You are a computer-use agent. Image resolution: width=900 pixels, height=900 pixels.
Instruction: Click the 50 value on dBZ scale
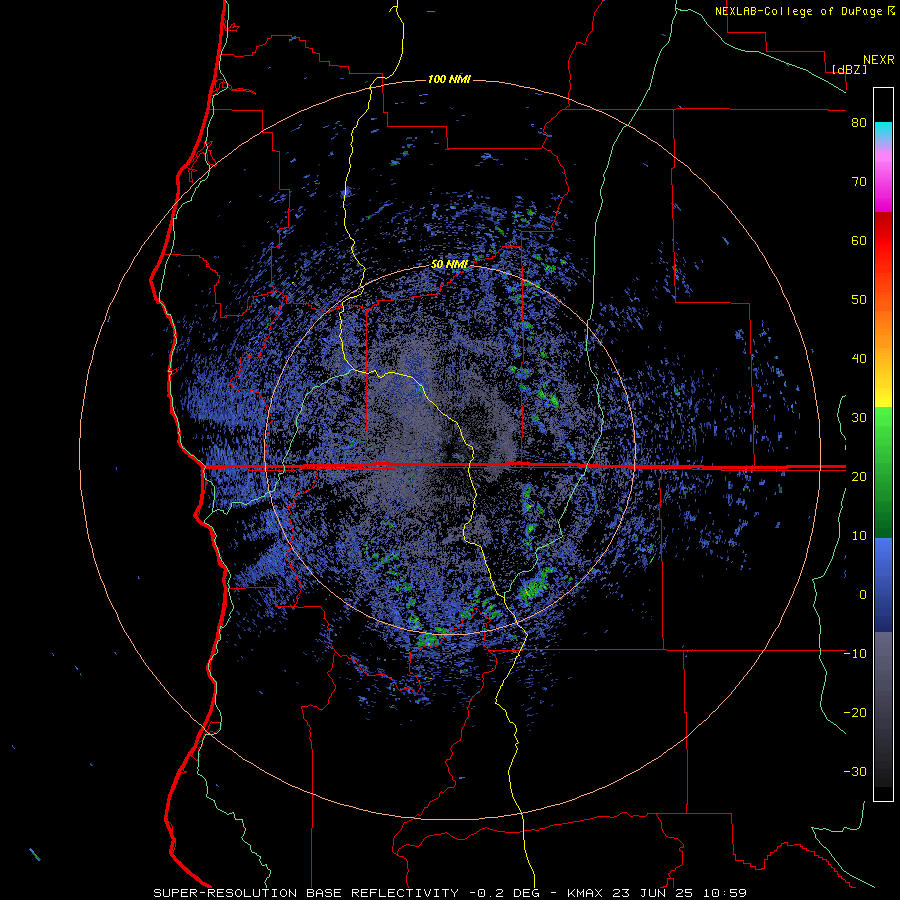[859, 300]
